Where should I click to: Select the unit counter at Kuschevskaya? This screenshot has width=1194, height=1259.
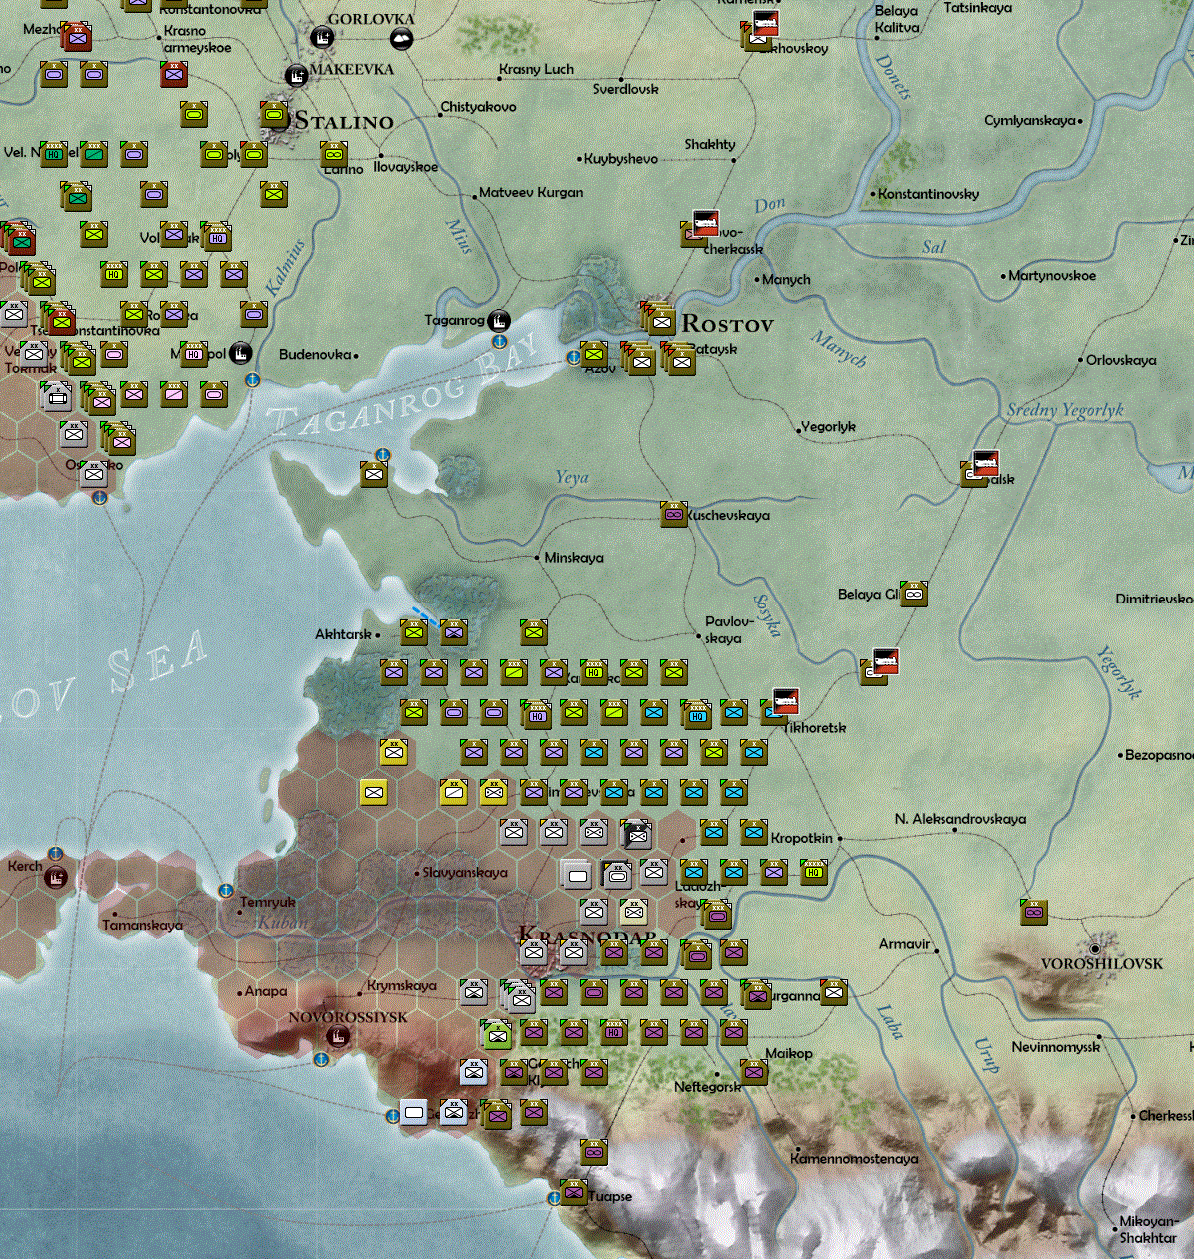point(674,513)
